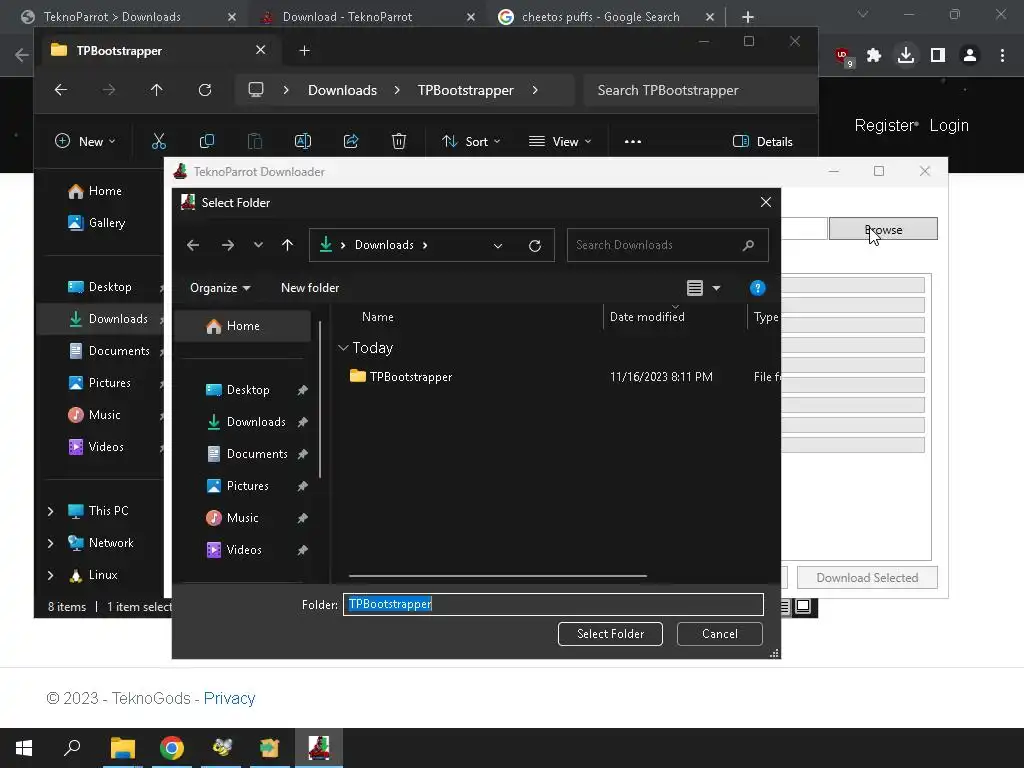Click Register link on webpage
Screen dimensions: 1024x768
click(885, 125)
